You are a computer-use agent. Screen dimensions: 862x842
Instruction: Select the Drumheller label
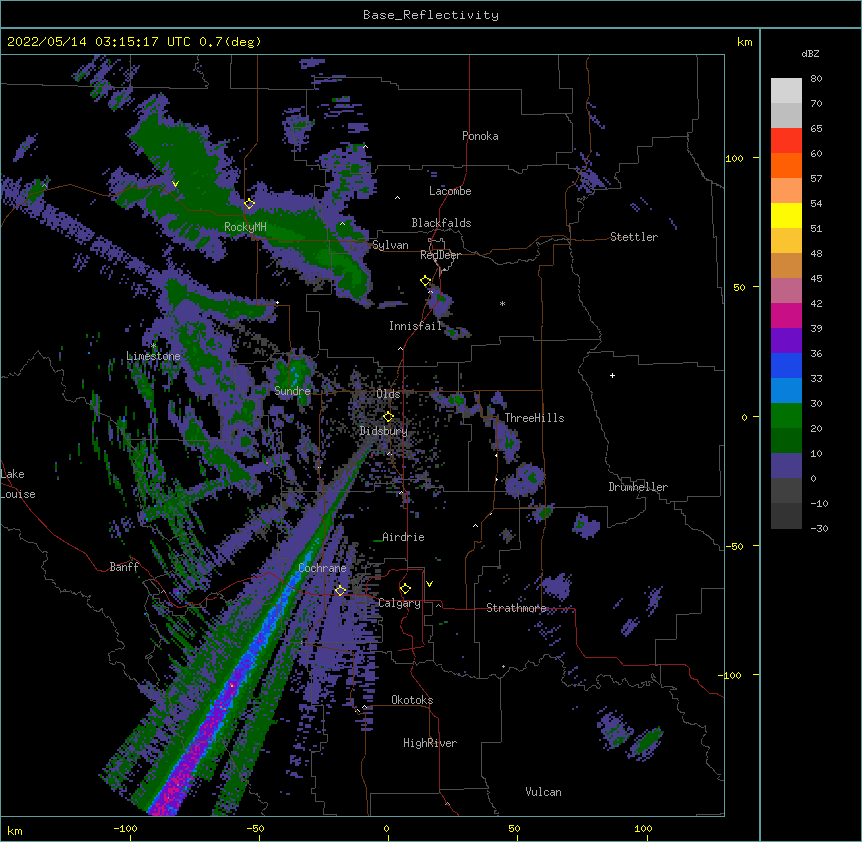(638, 487)
